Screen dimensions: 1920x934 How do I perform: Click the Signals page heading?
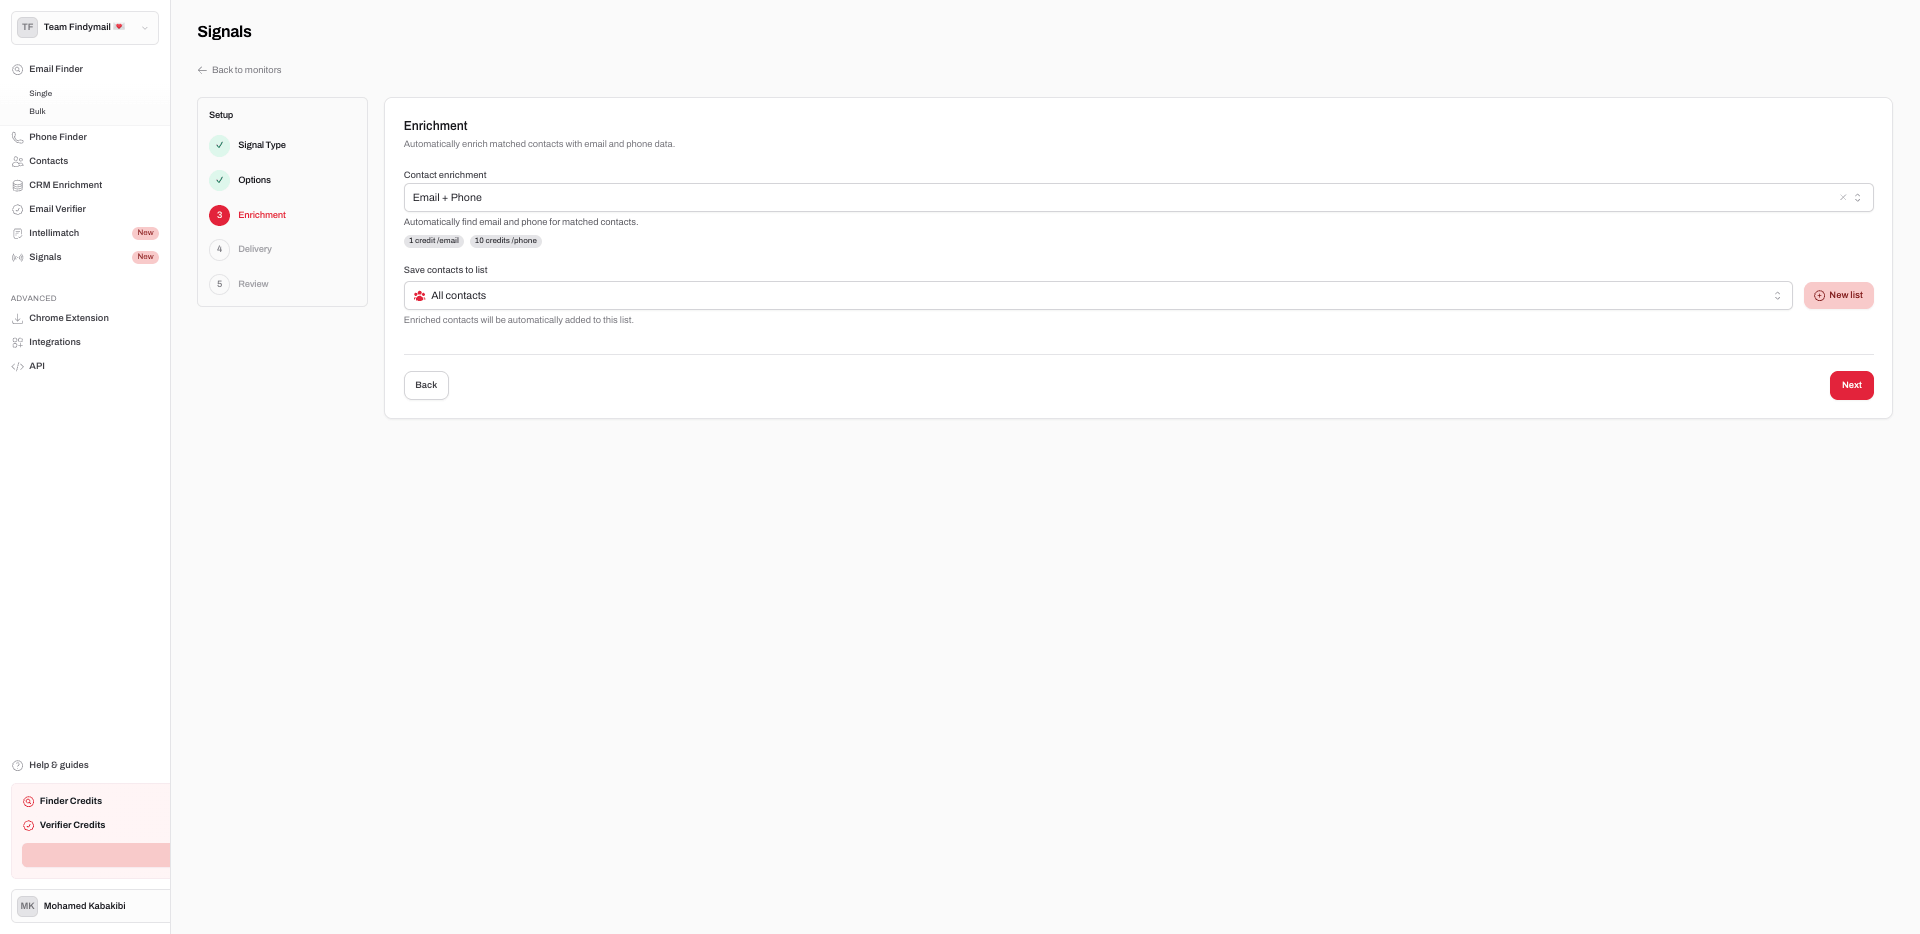[224, 32]
